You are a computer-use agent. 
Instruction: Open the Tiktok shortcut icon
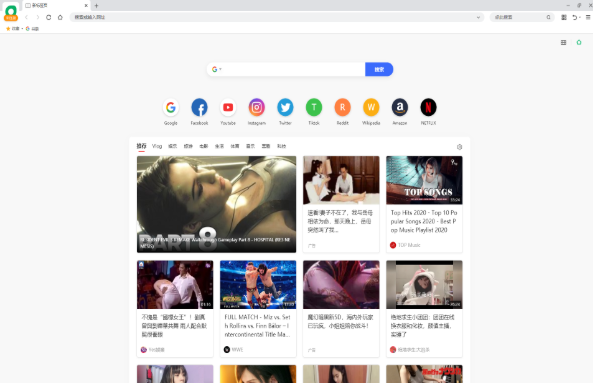tap(314, 108)
